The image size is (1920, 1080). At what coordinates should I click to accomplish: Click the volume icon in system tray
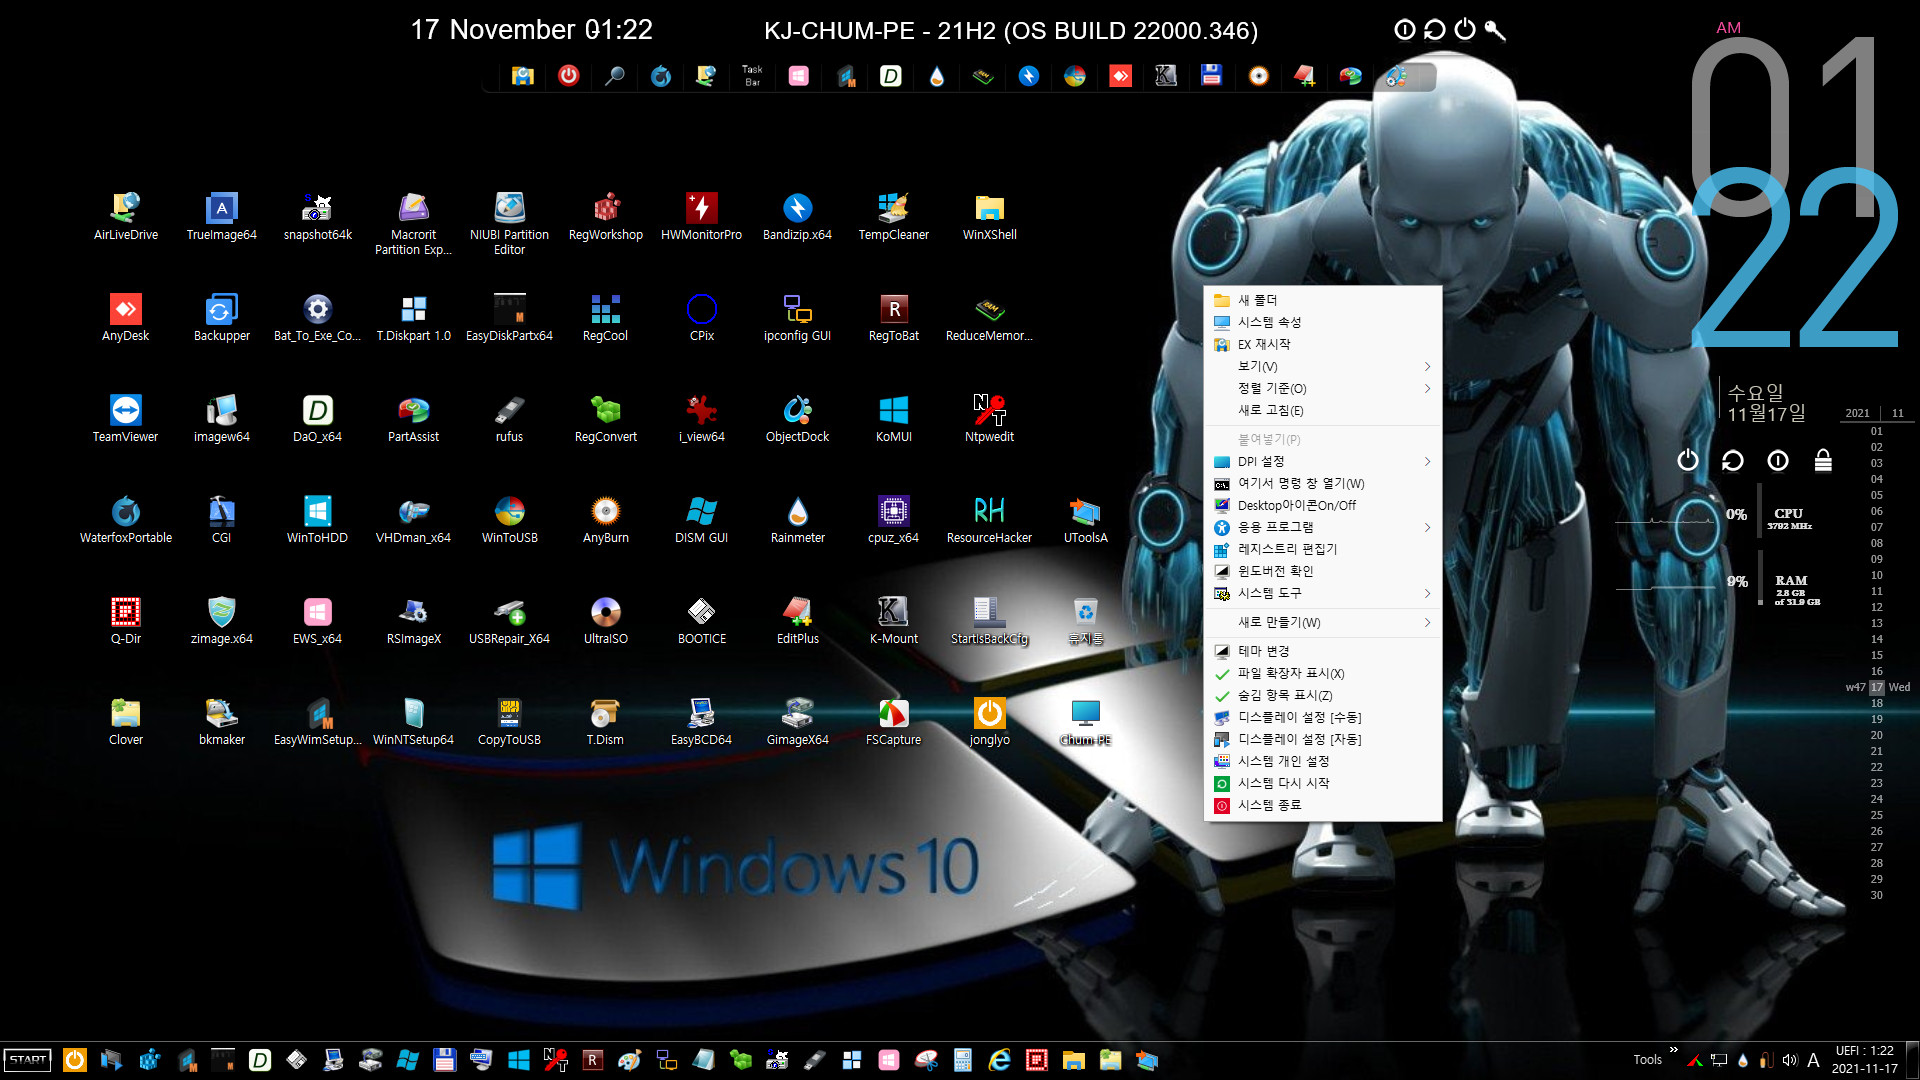[x=1790, y=1060]
